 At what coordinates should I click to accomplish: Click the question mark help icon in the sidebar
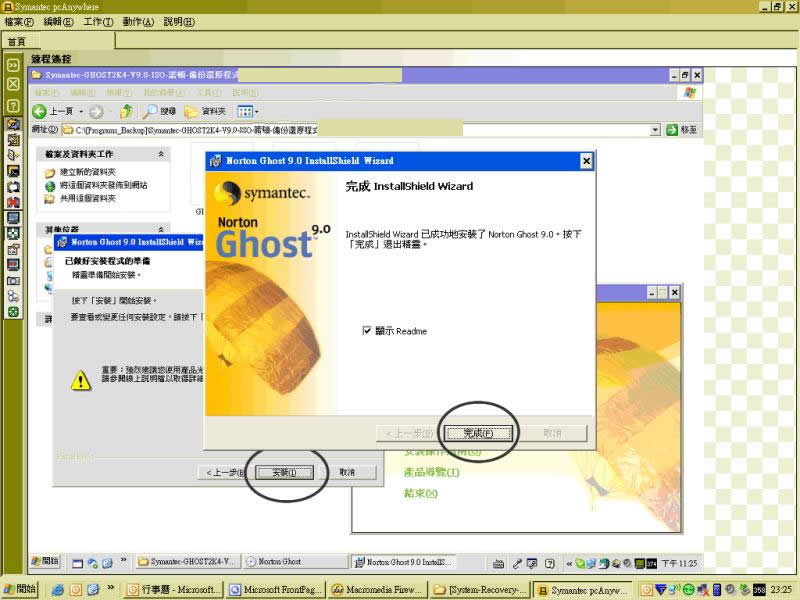click(x=13, y=106)
